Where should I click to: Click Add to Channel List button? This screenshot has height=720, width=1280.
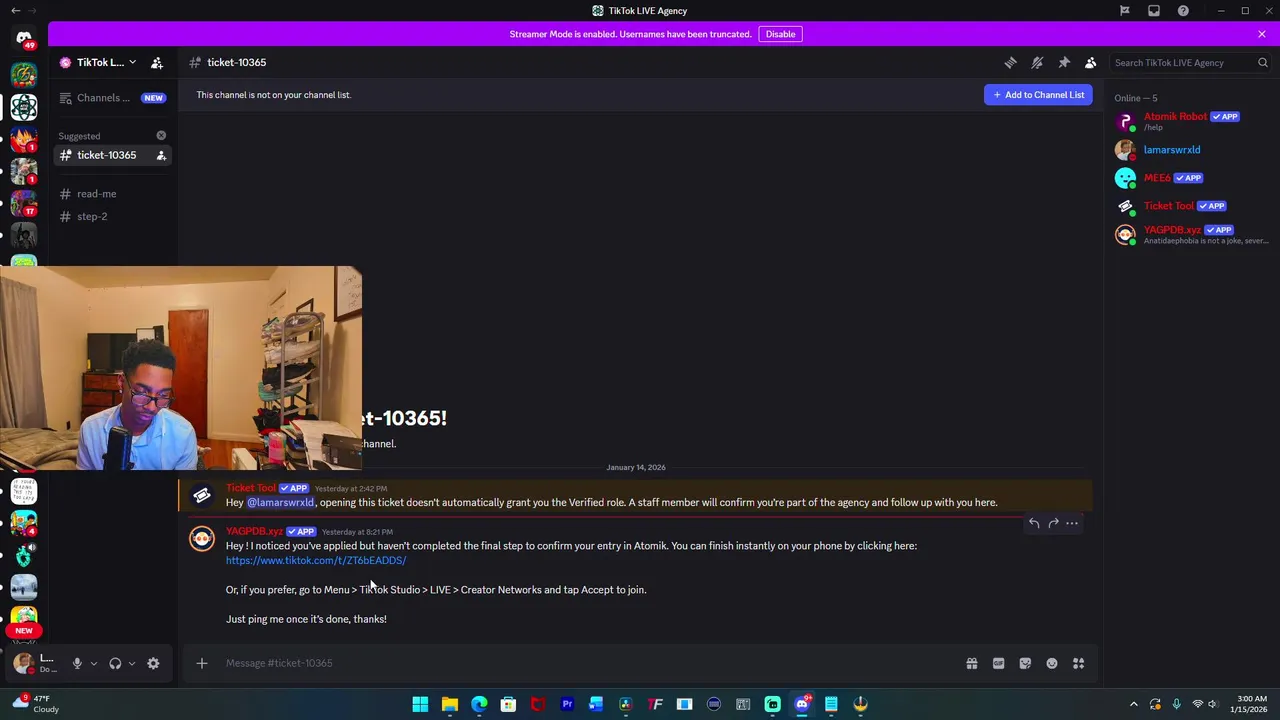[x=1038, y=95]
